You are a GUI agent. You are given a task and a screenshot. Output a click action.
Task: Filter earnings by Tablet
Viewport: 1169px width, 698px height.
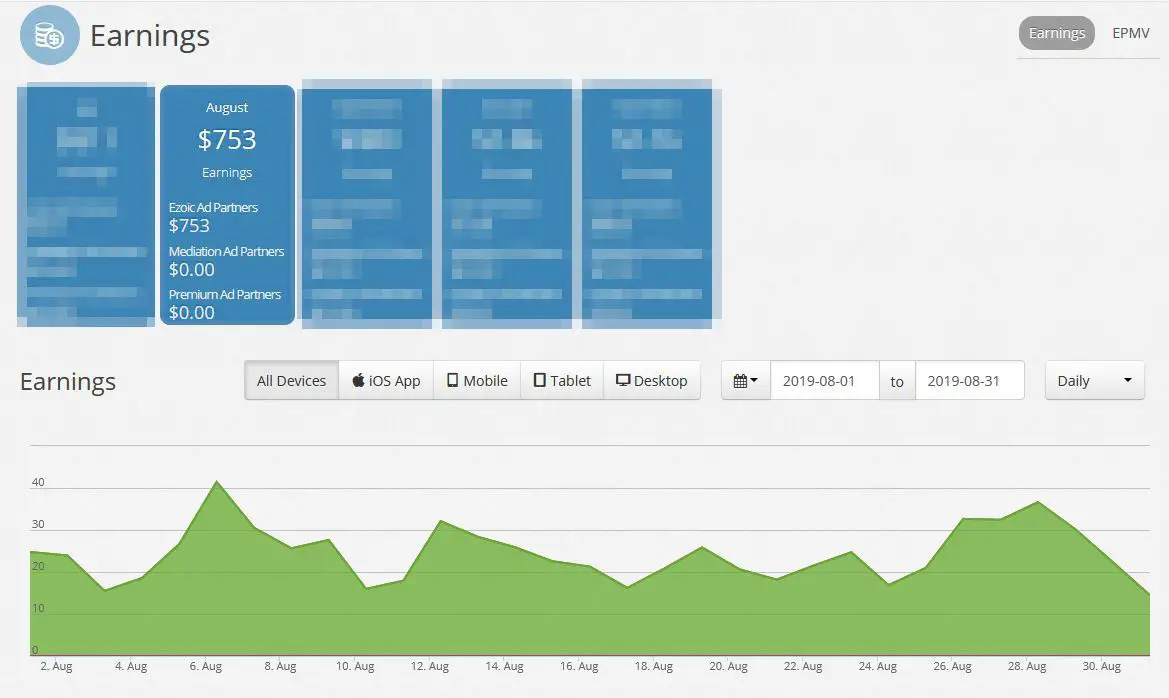[x=562, y=380]
